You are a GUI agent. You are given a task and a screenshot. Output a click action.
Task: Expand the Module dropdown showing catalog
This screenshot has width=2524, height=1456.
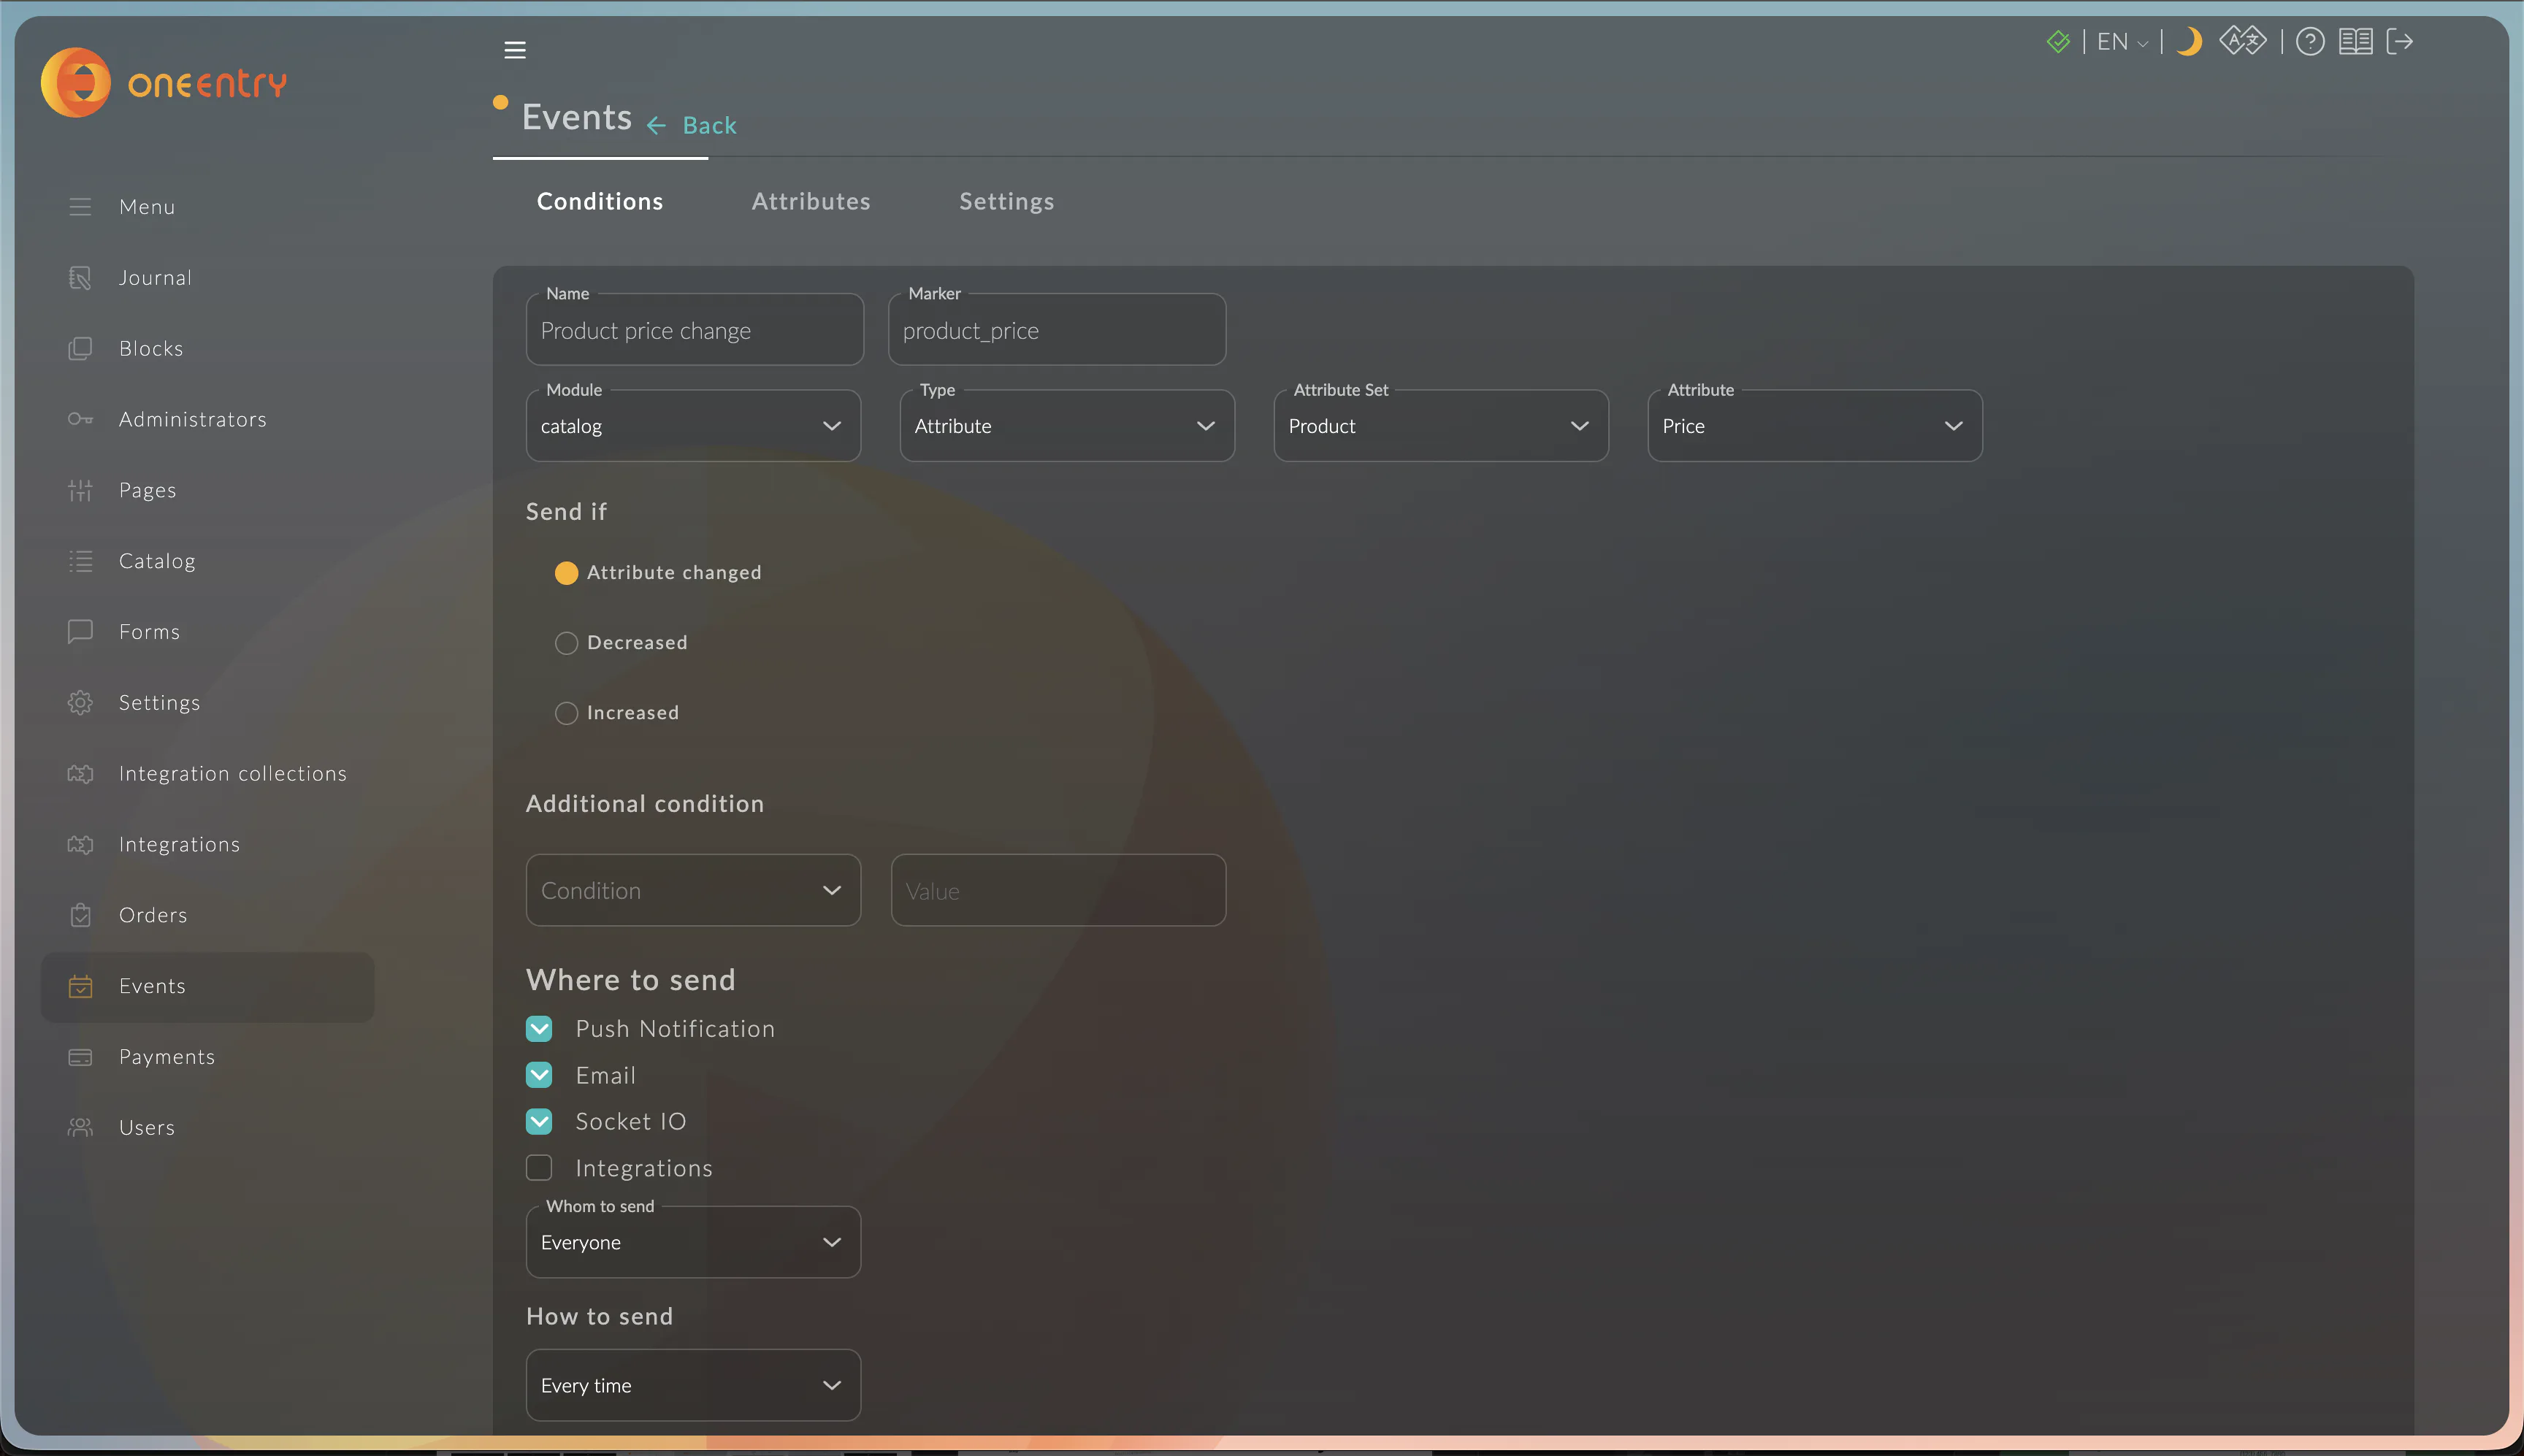click(693, 426)
